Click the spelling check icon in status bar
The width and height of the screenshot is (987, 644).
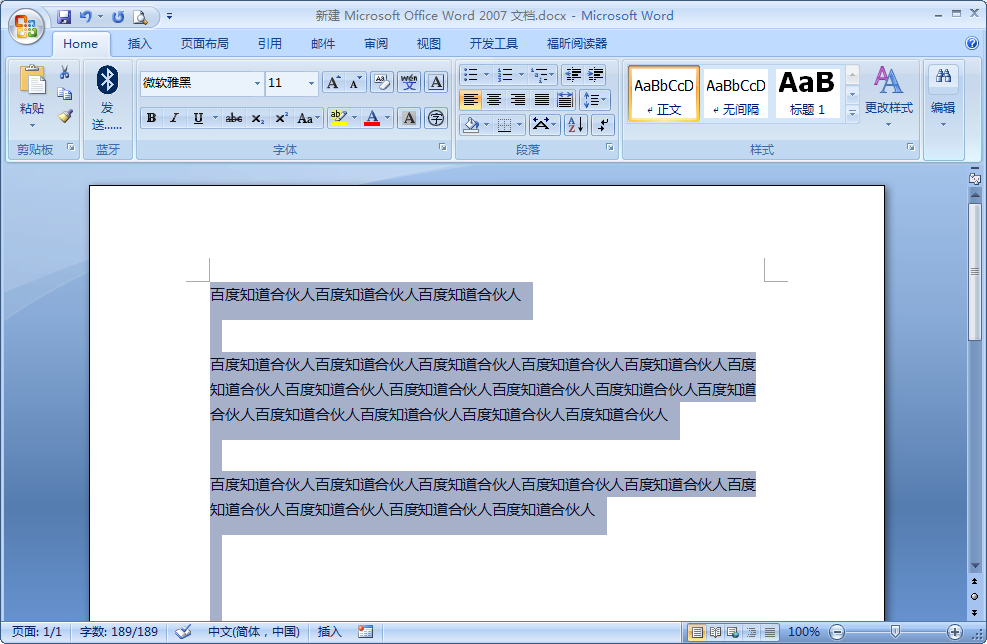pos(183,632)
